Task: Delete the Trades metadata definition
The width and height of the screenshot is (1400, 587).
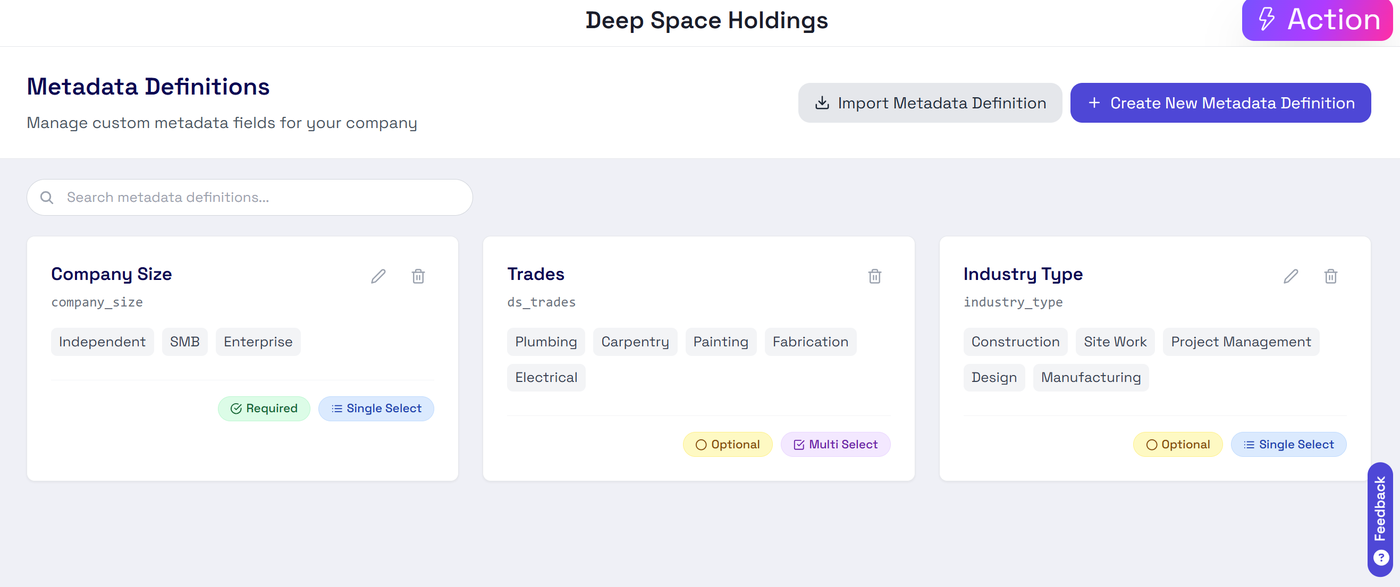Action: click(875, 276)
